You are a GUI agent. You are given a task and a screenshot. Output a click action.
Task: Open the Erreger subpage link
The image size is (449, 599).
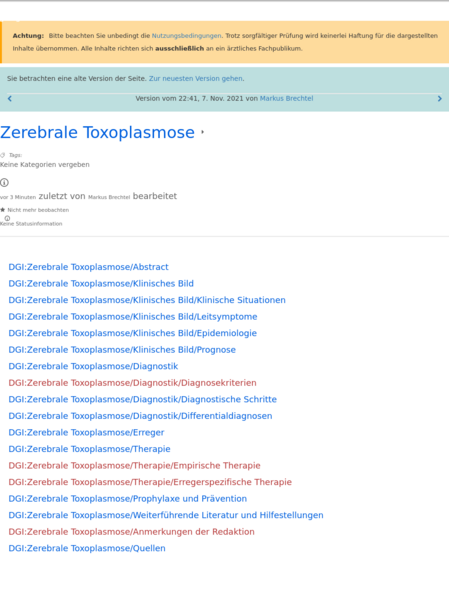click(x=86, y=432)
